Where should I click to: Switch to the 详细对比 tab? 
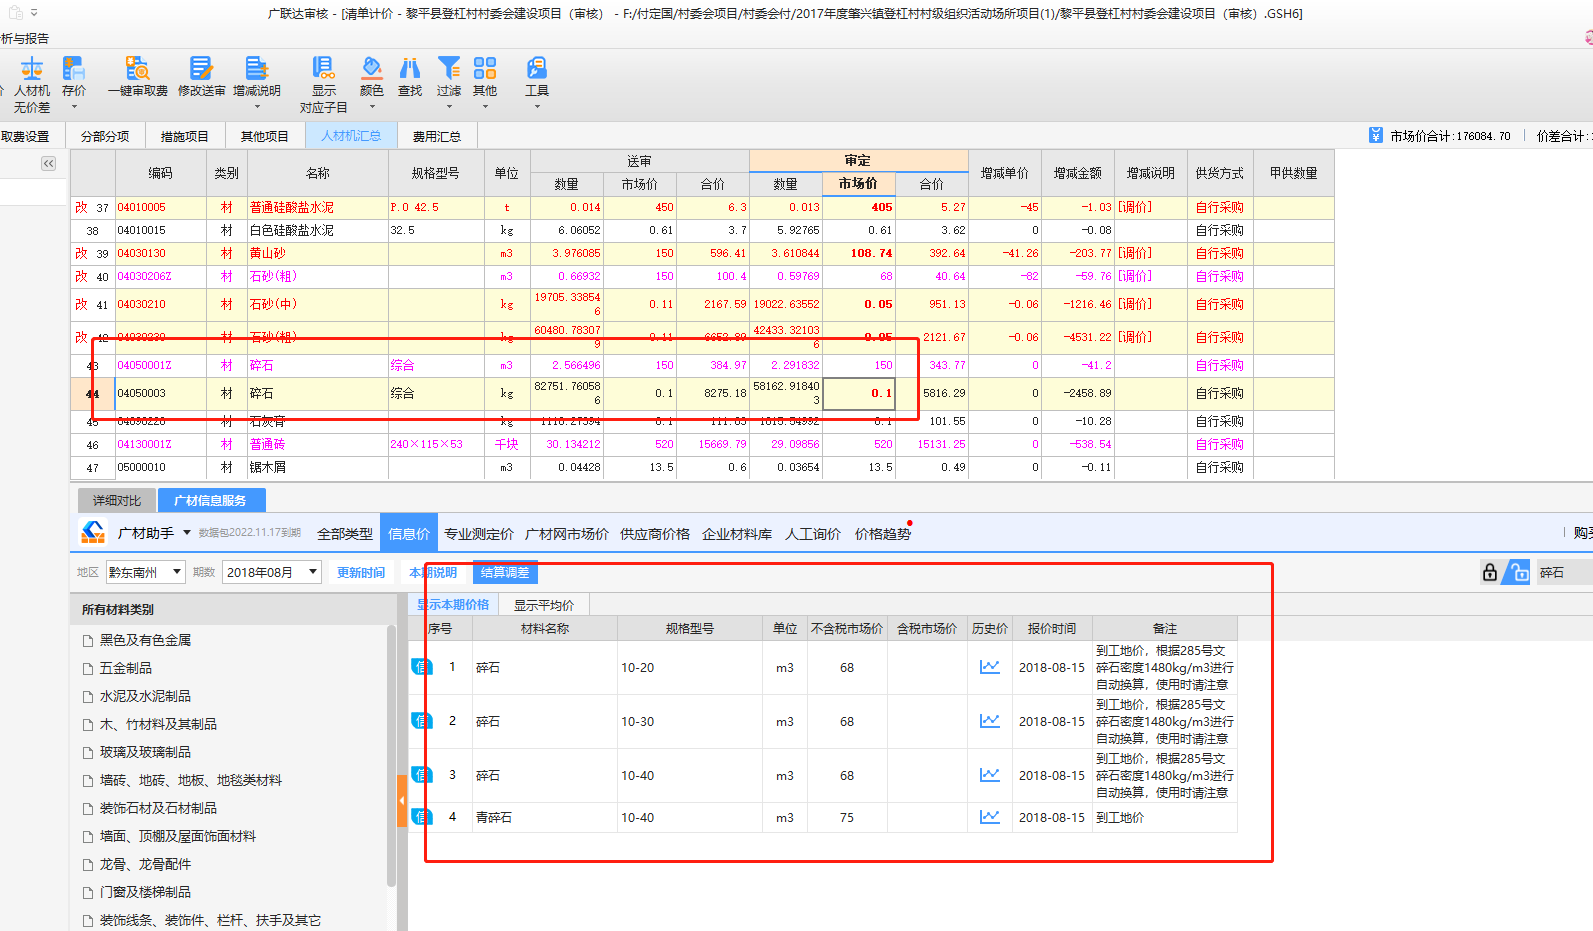click(x=117, y=500)
